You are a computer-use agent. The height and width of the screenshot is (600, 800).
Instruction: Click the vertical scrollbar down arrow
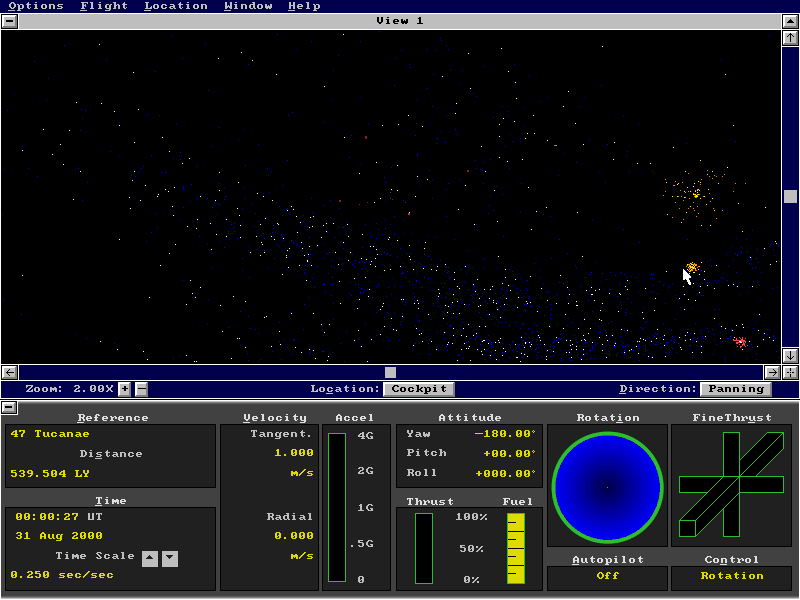tap(790, 356)
